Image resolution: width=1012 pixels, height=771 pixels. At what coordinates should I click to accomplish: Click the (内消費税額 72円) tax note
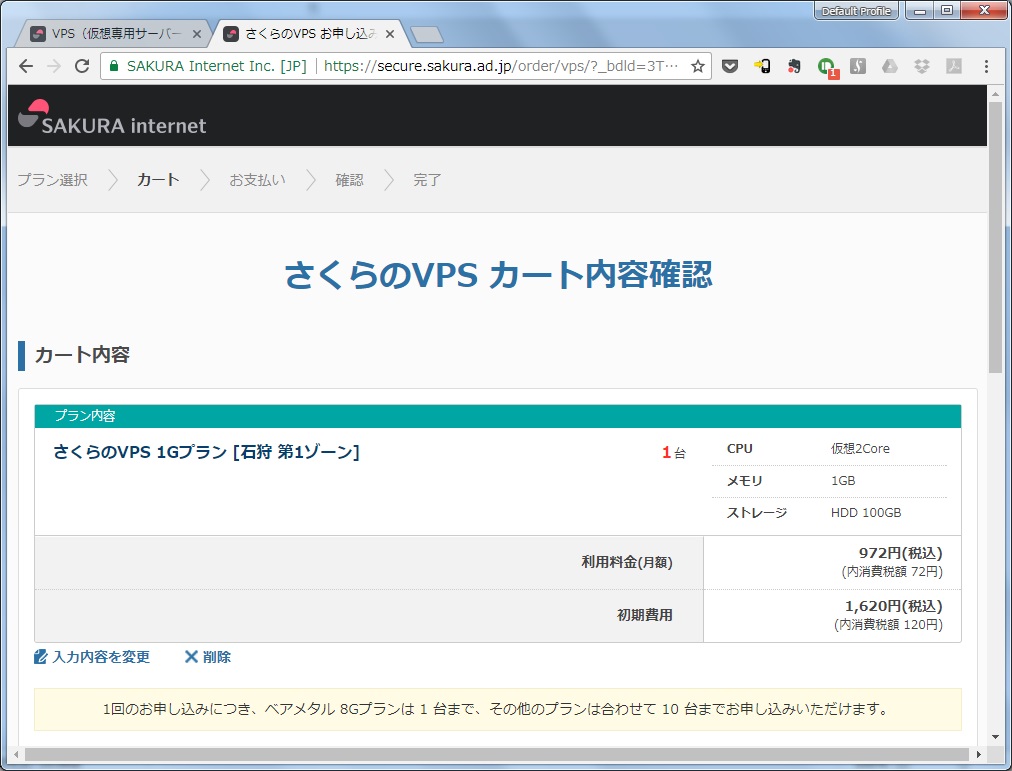(892, 572)
